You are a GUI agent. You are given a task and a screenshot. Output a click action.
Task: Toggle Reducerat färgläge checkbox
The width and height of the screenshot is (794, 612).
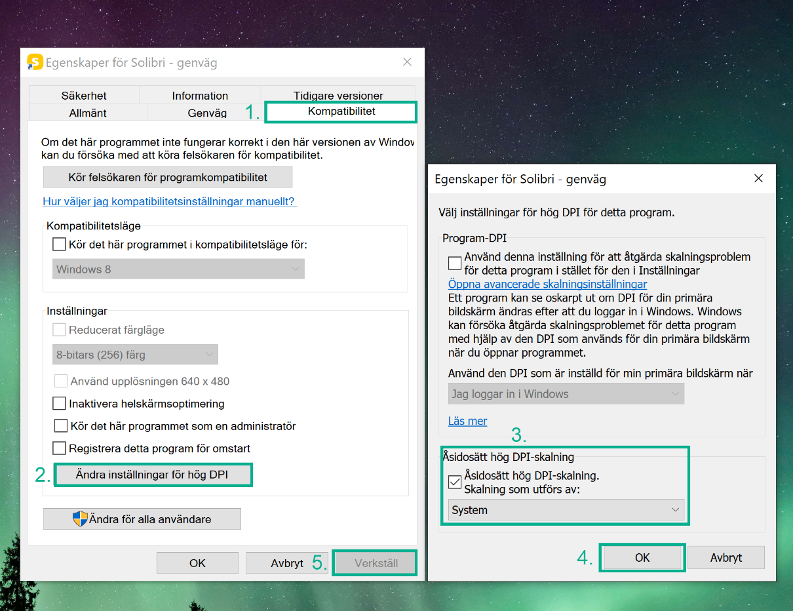(59, 330)
